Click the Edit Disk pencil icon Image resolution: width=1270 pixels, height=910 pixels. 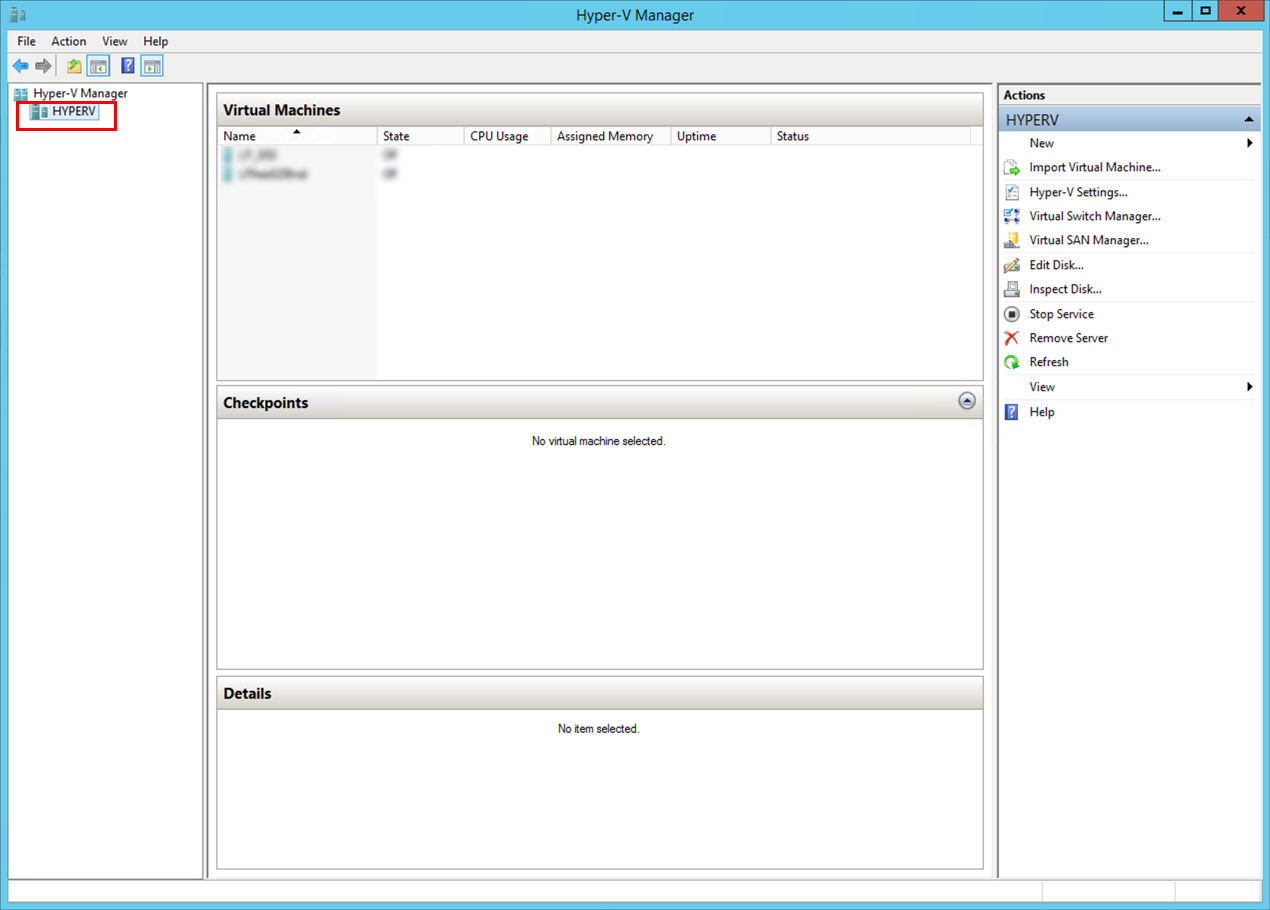(x=1011, y=264)
